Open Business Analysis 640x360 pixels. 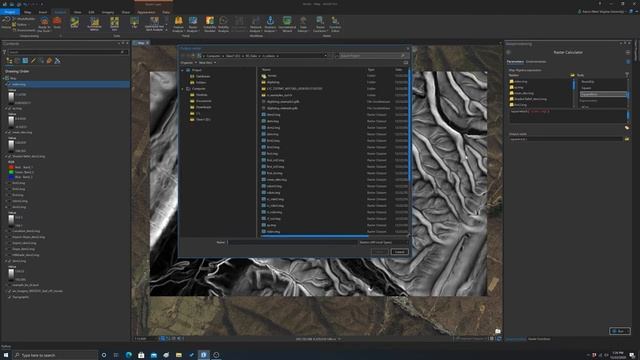pyautogui.click(x=270, y=24)
